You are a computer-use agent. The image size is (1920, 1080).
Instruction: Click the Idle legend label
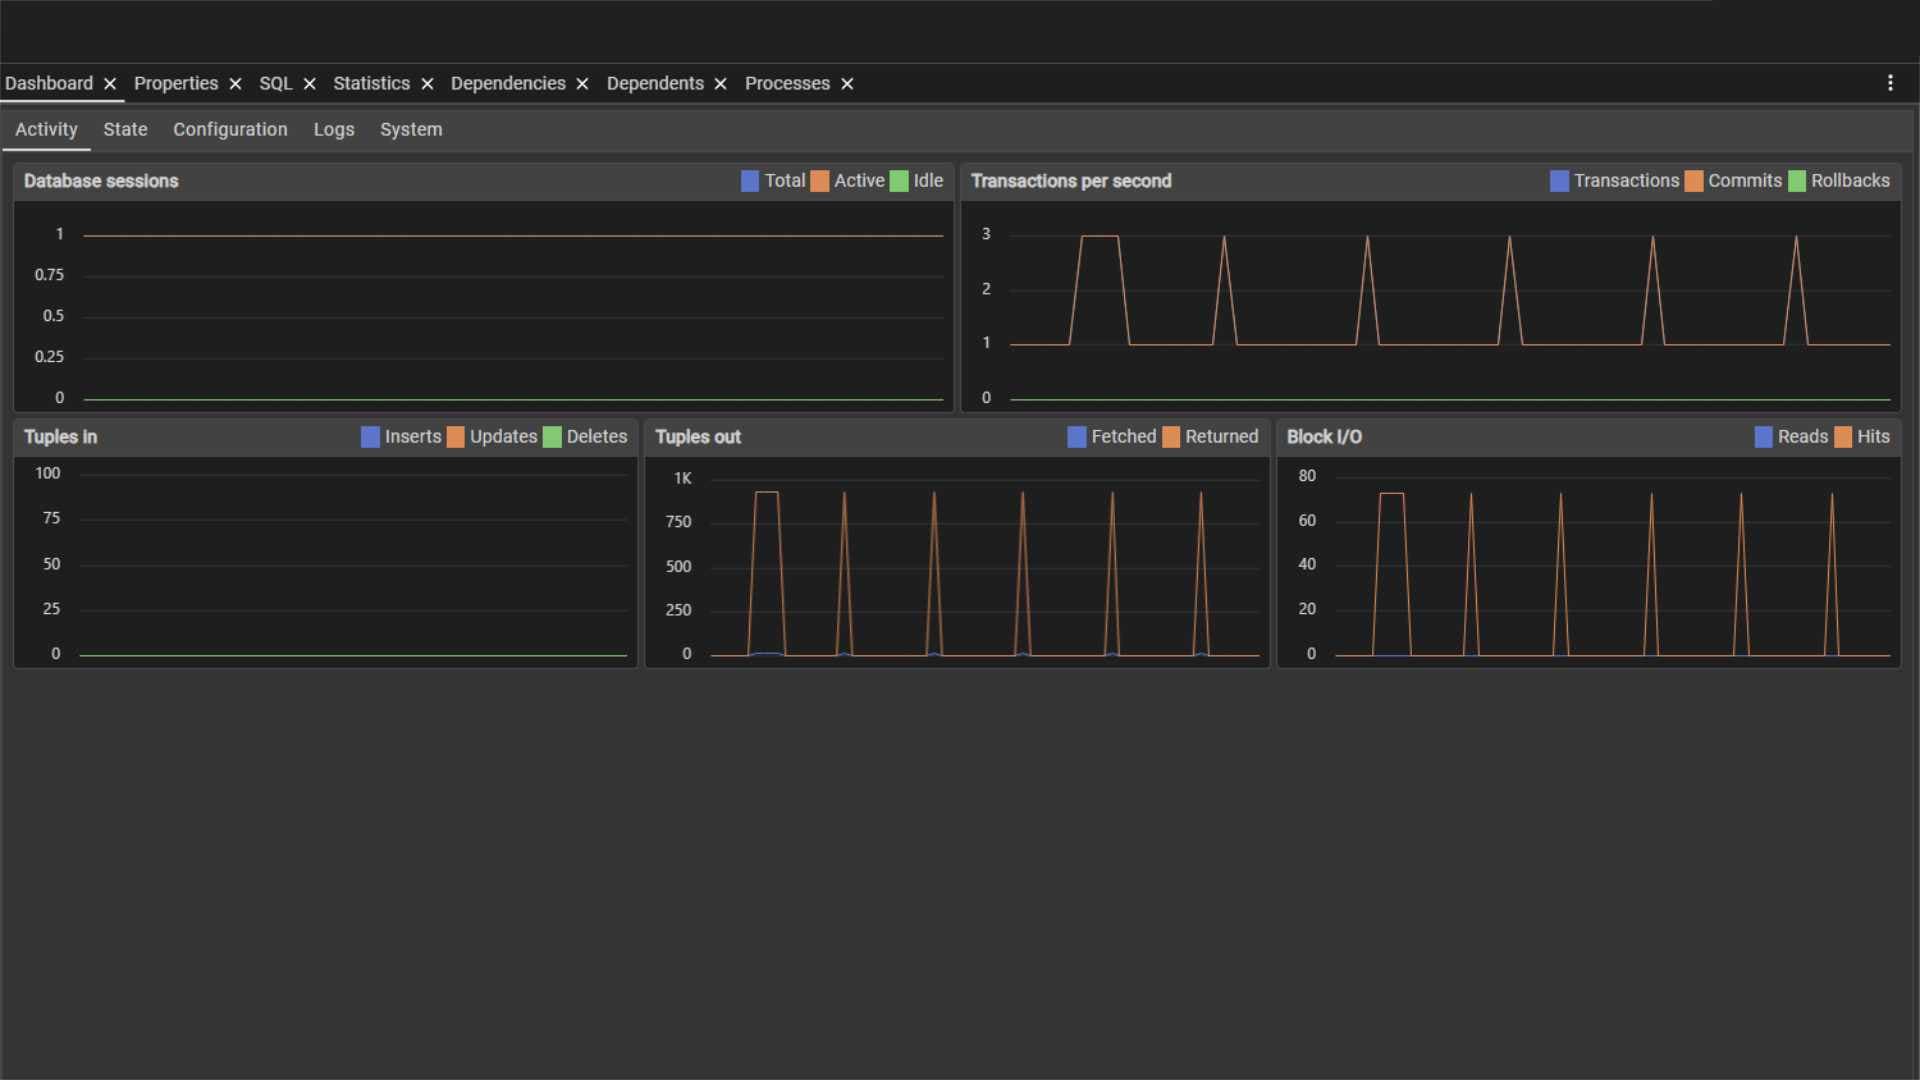pos(928,181)
